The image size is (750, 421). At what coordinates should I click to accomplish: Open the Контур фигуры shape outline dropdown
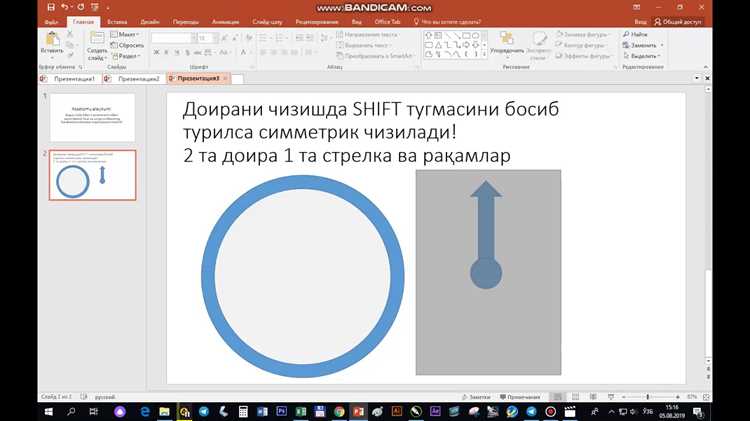(581, 45)
